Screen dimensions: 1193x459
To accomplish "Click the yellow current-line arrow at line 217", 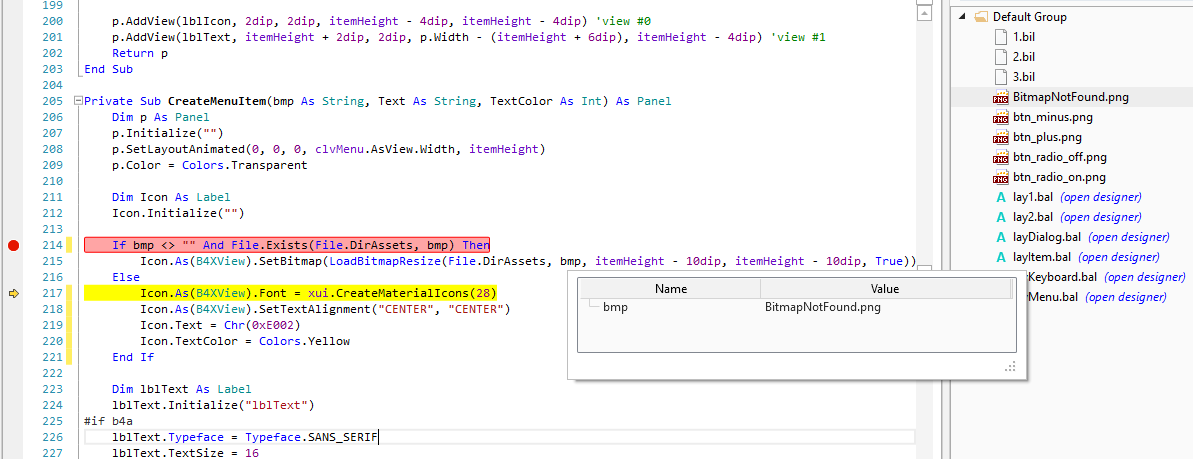I will [14, 293].
